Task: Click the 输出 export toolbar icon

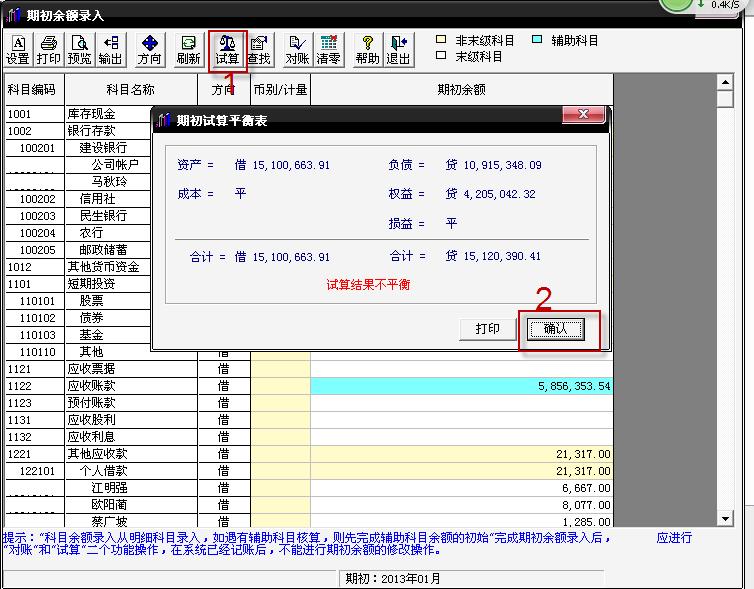Action: (111, 50)
